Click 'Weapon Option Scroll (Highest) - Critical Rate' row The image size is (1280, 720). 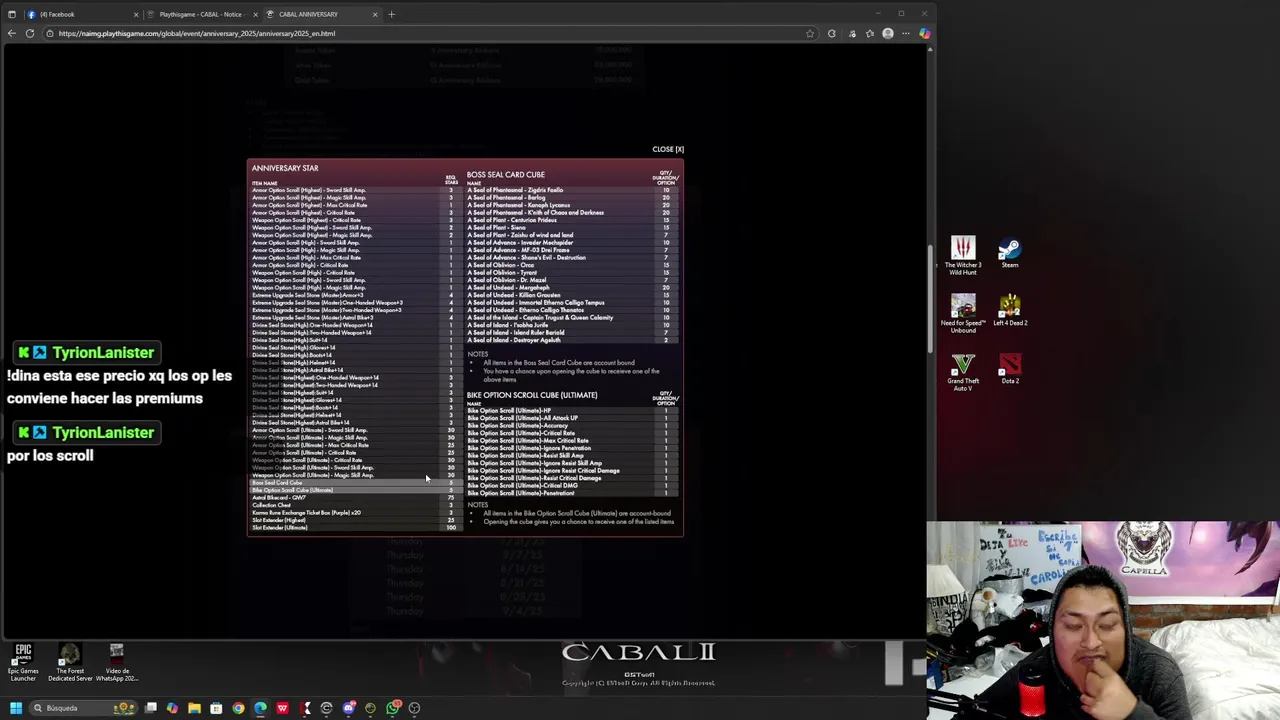point(355,220)
